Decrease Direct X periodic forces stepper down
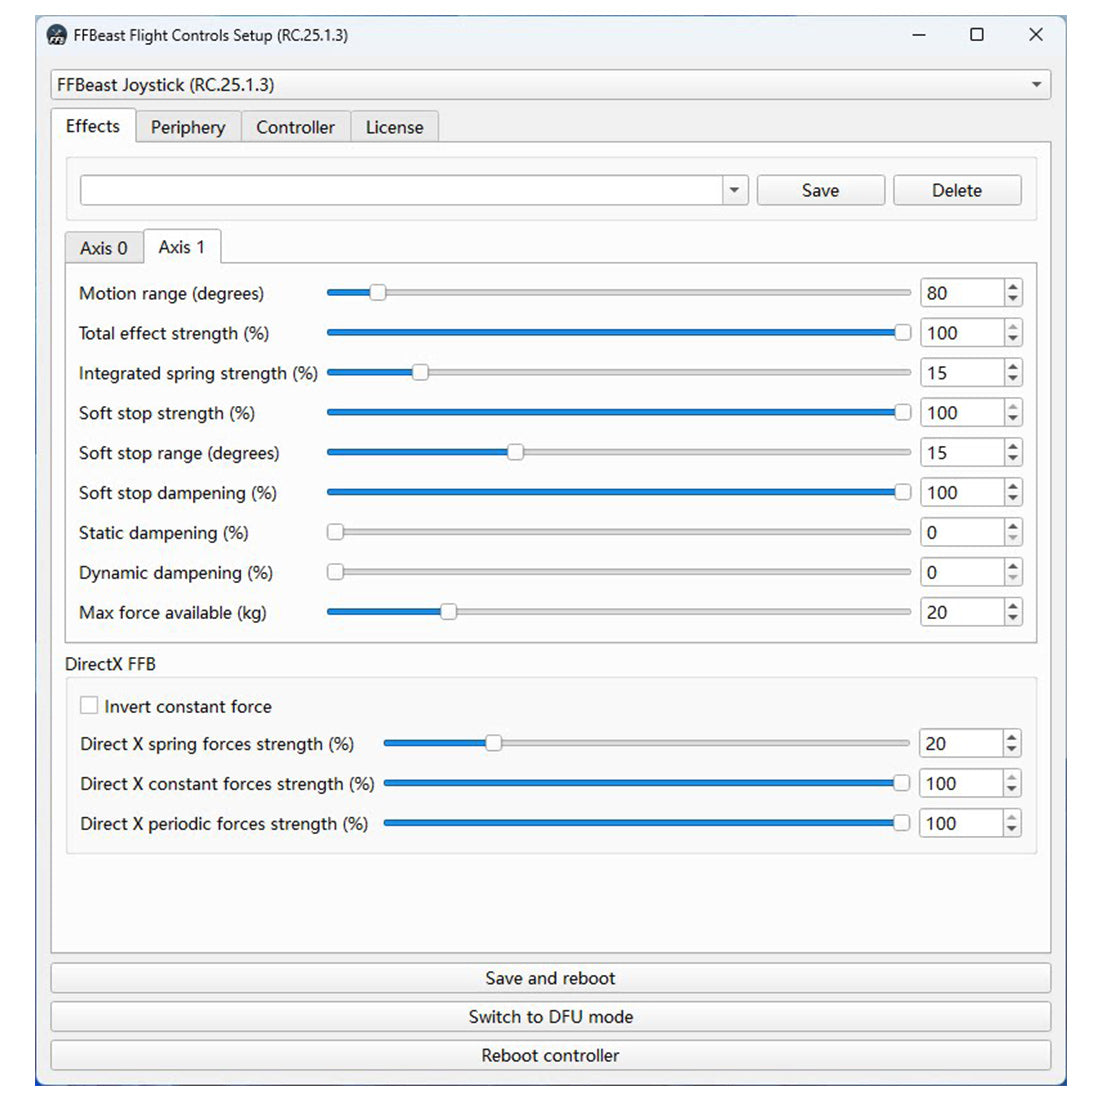This screenshot has width=1100, height=1100. [1012, 830]
